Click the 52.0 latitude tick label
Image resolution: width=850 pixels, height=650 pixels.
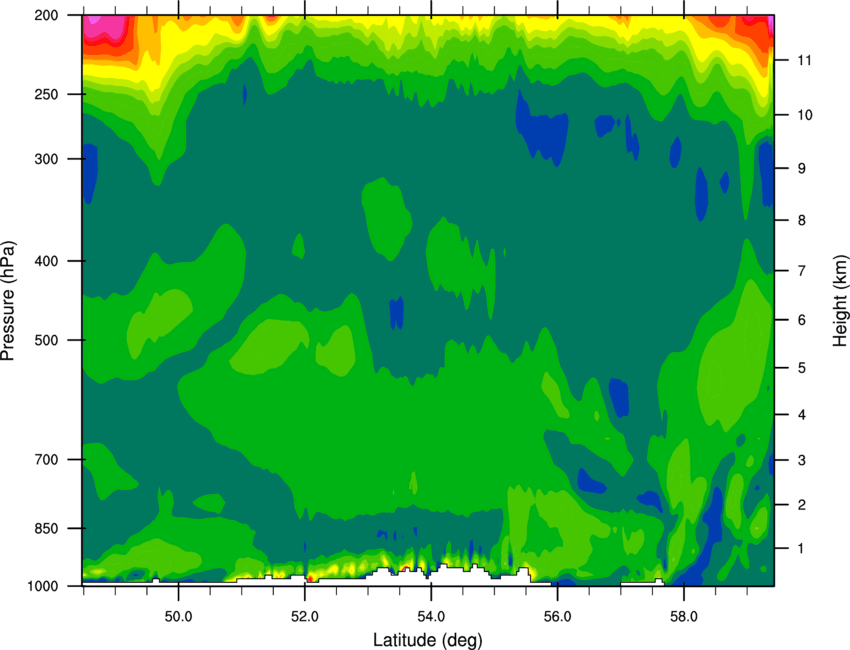click(305, 617)
